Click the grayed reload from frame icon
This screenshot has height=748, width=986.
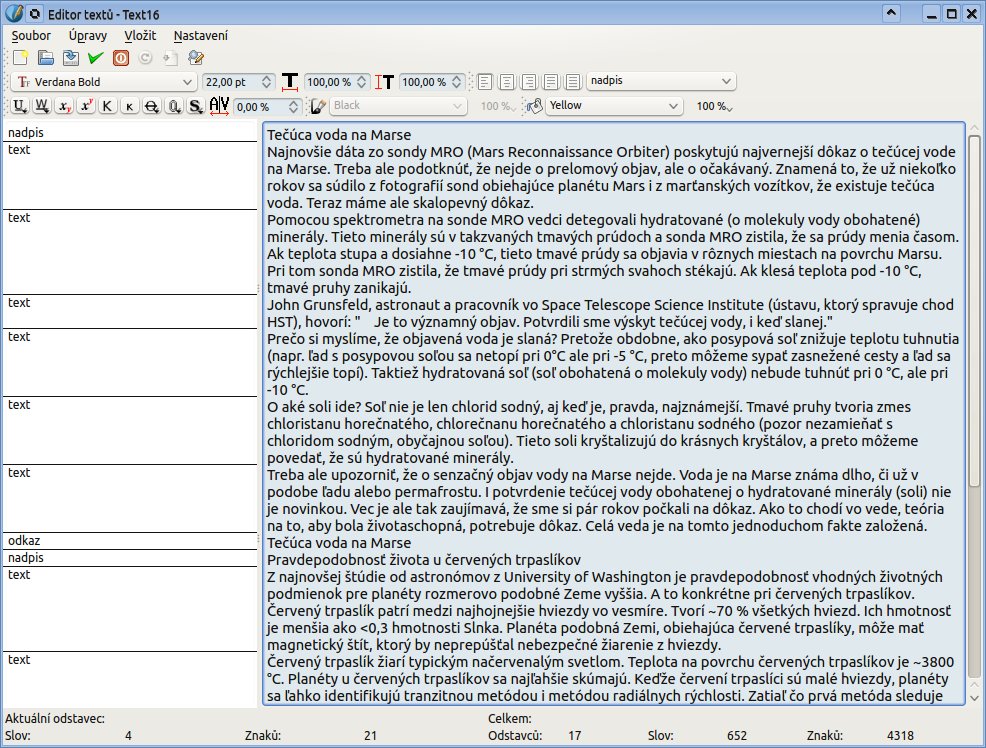pos(145,58)
